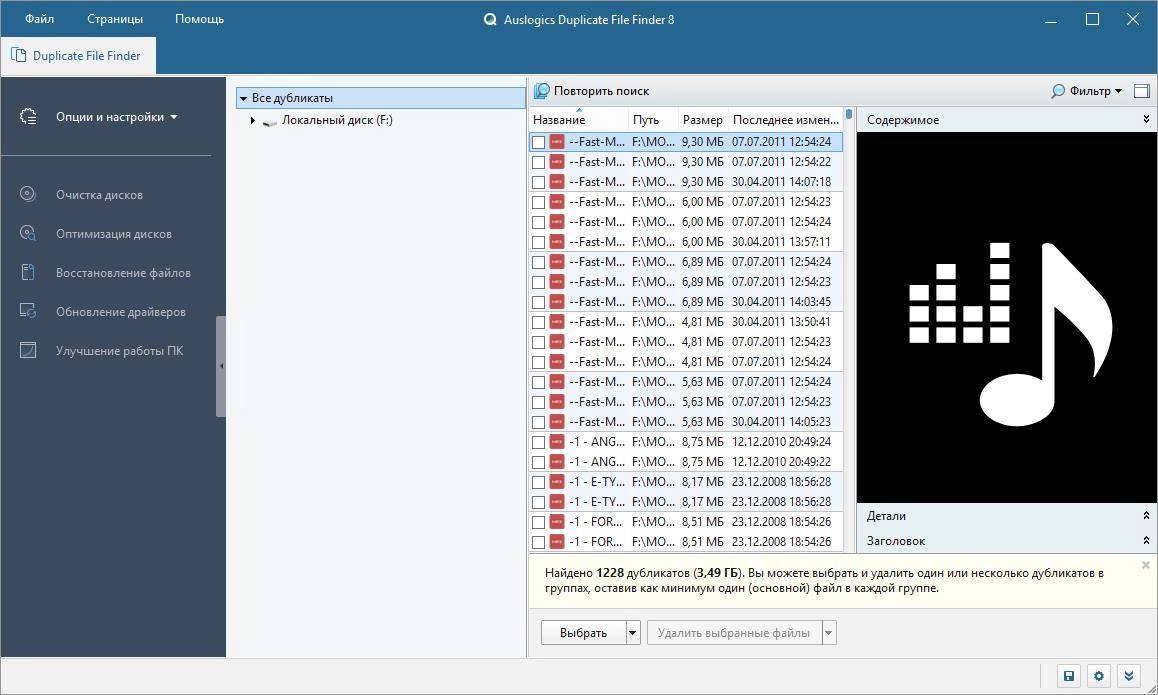Click file icon in 30.04.2011 14:03:45 row
The width and height of the screenshot is (1158, 695).
[557, 302]
